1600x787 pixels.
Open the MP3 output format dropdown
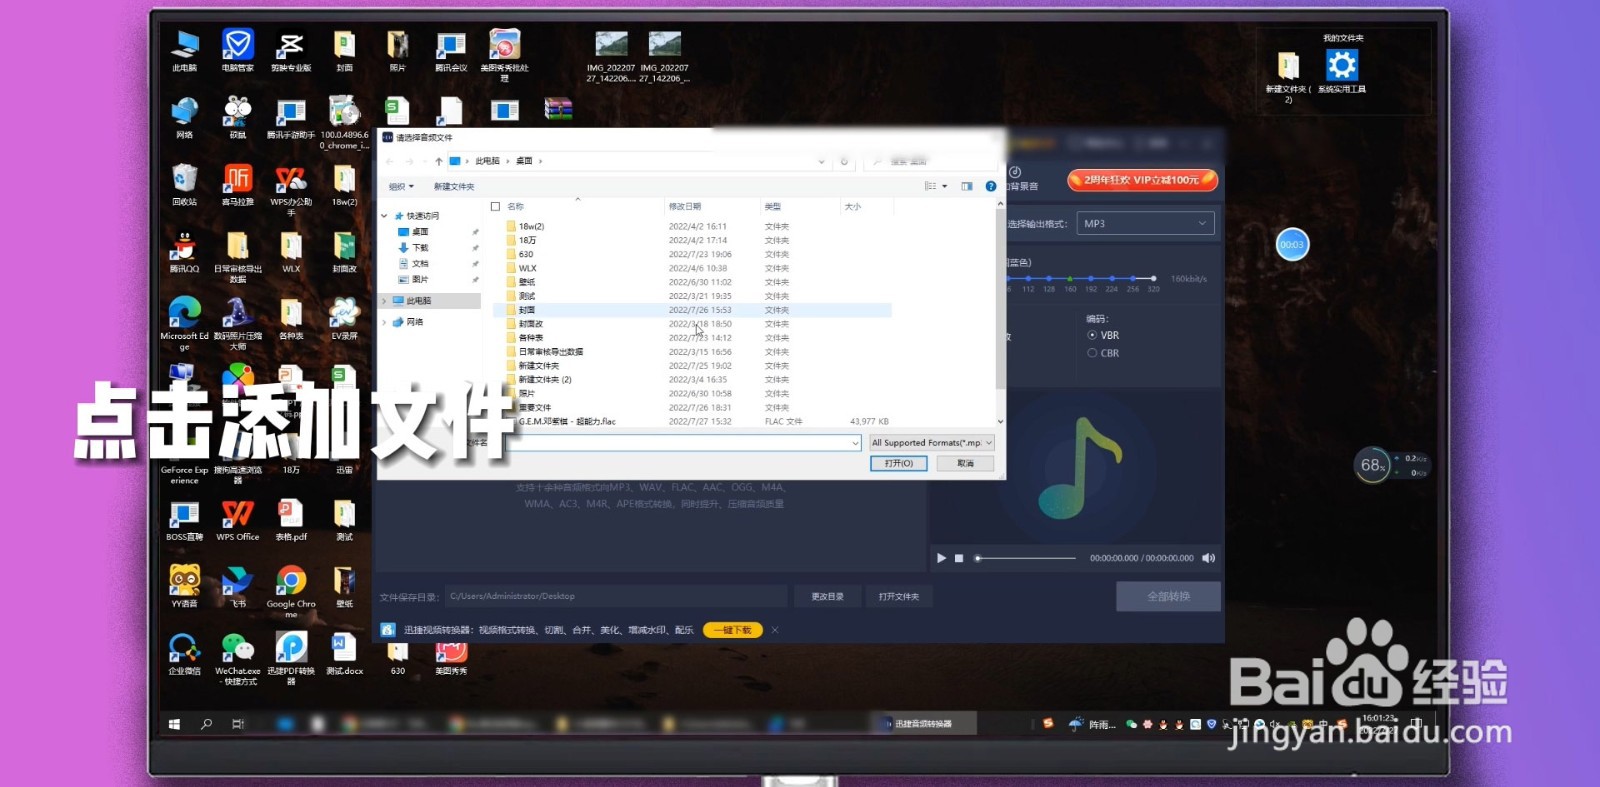point(1146,223)
